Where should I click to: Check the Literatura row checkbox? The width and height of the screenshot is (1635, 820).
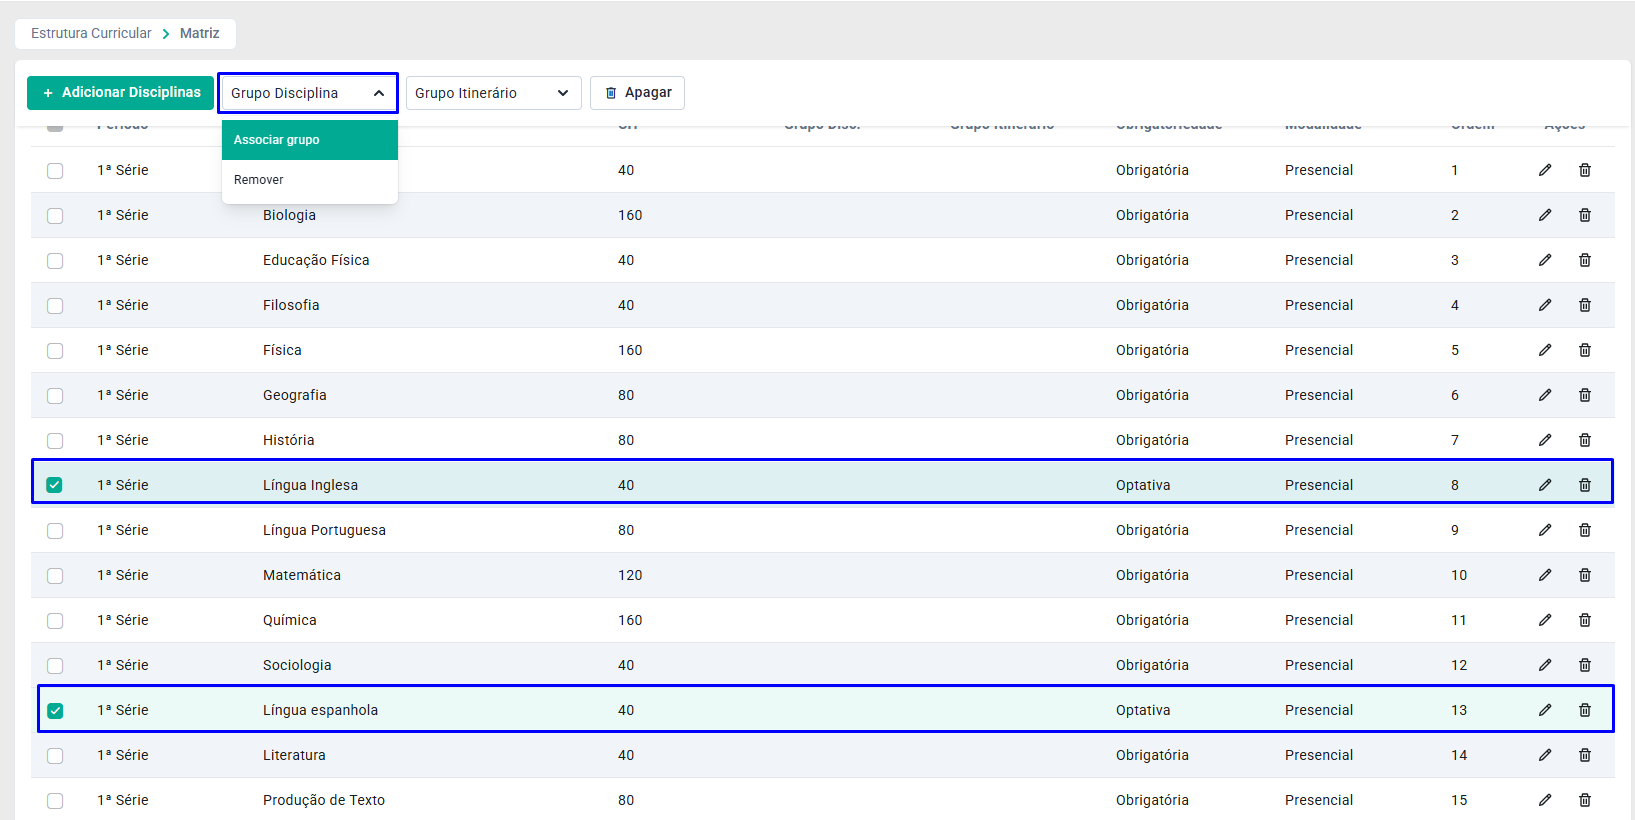click(x=55, y=756)
